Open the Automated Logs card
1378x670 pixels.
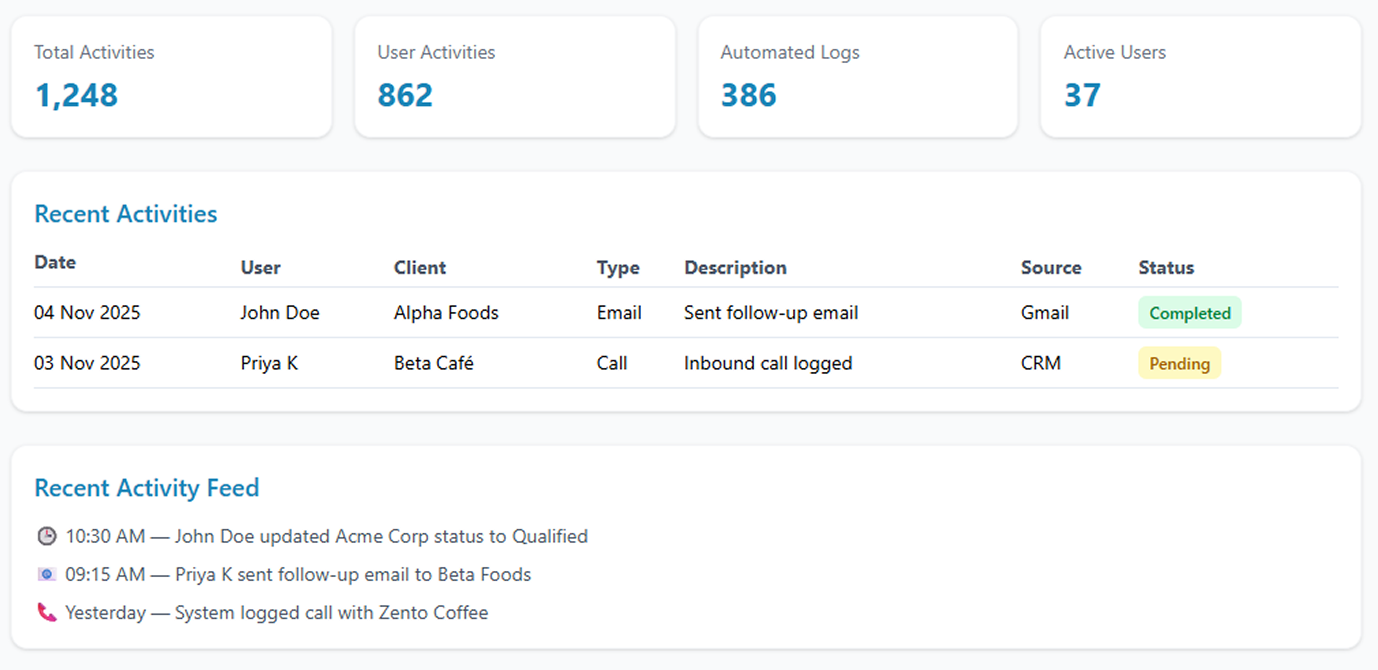857,77
